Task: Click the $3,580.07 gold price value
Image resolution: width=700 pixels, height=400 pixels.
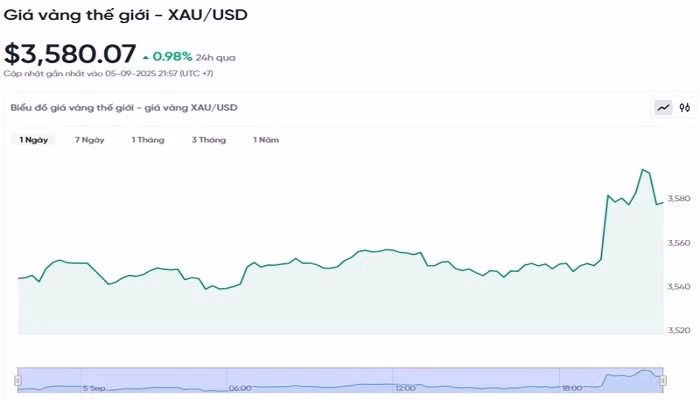Action: (69, 53)
